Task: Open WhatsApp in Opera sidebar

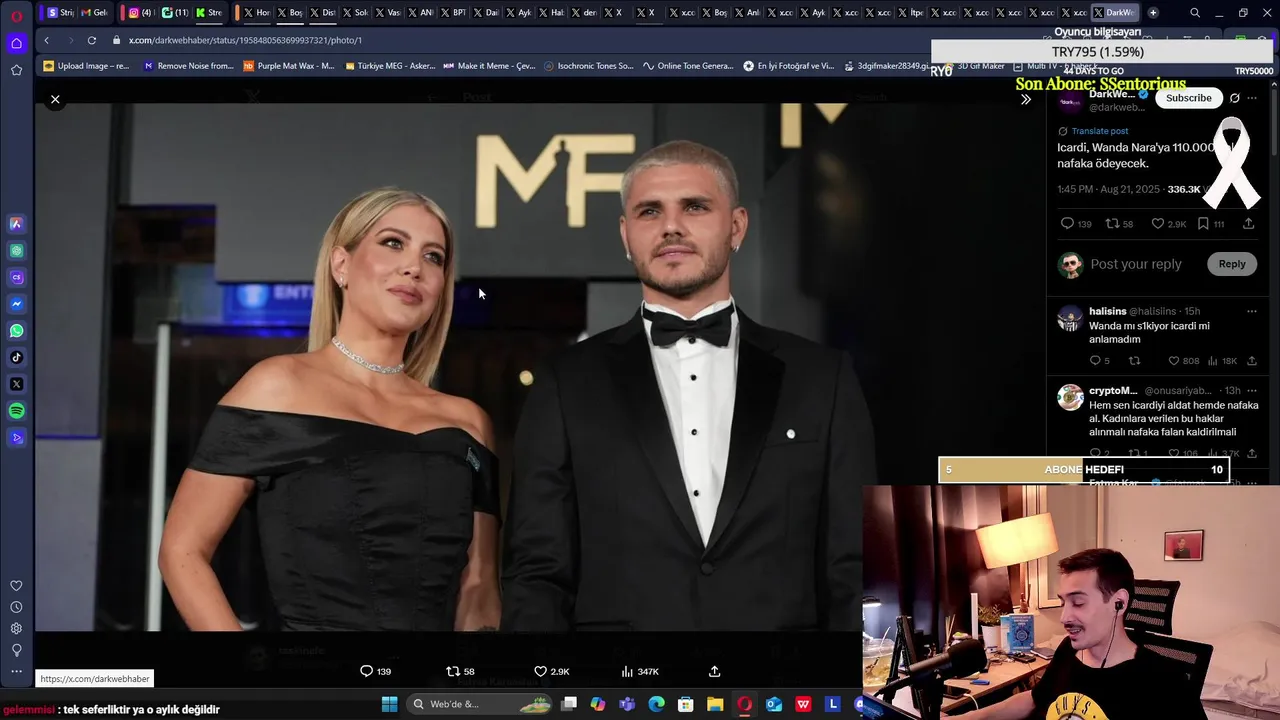Action: click(x=17, y=331)
